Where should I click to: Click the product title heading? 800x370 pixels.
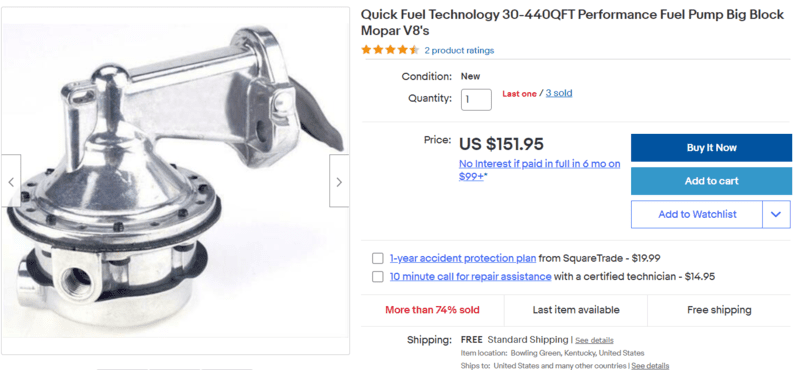572,22
